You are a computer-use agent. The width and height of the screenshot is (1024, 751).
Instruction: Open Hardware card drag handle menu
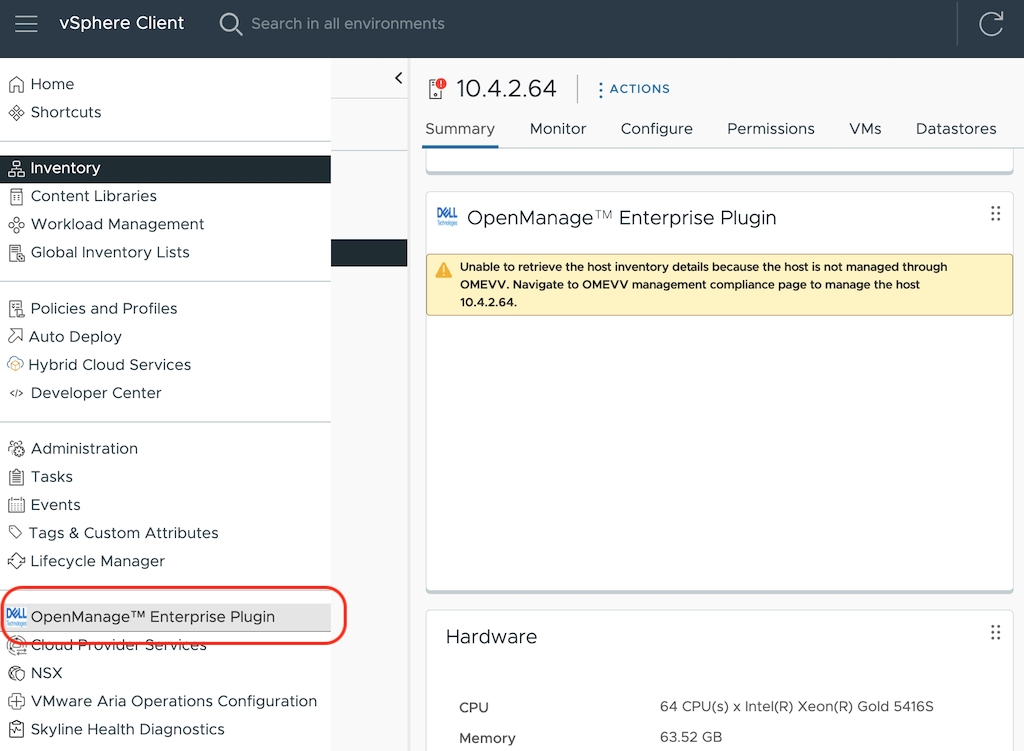tap(995, 633)
